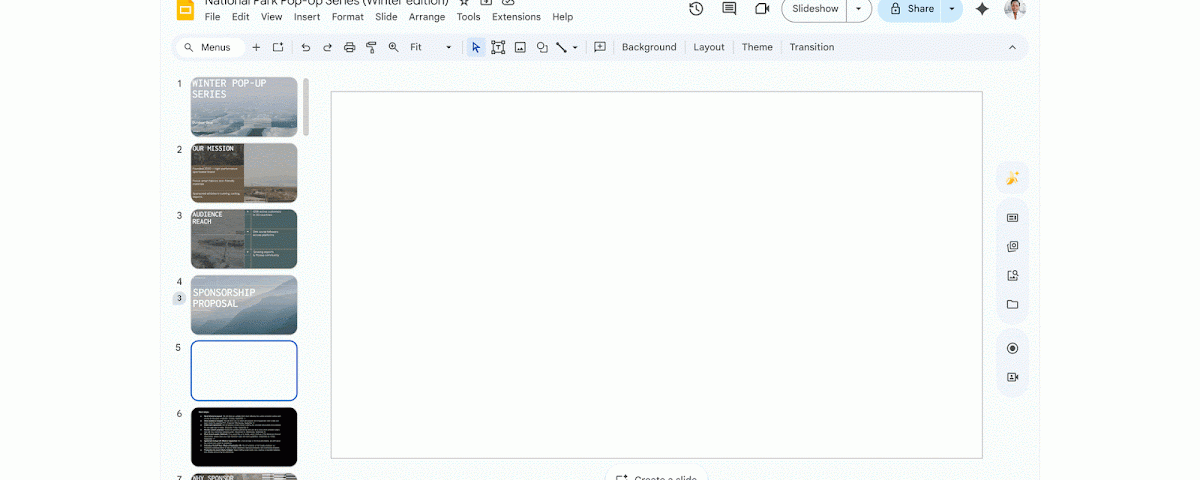Select the Shape tool
Screen dimensions: 1200x480
(542, 47)
